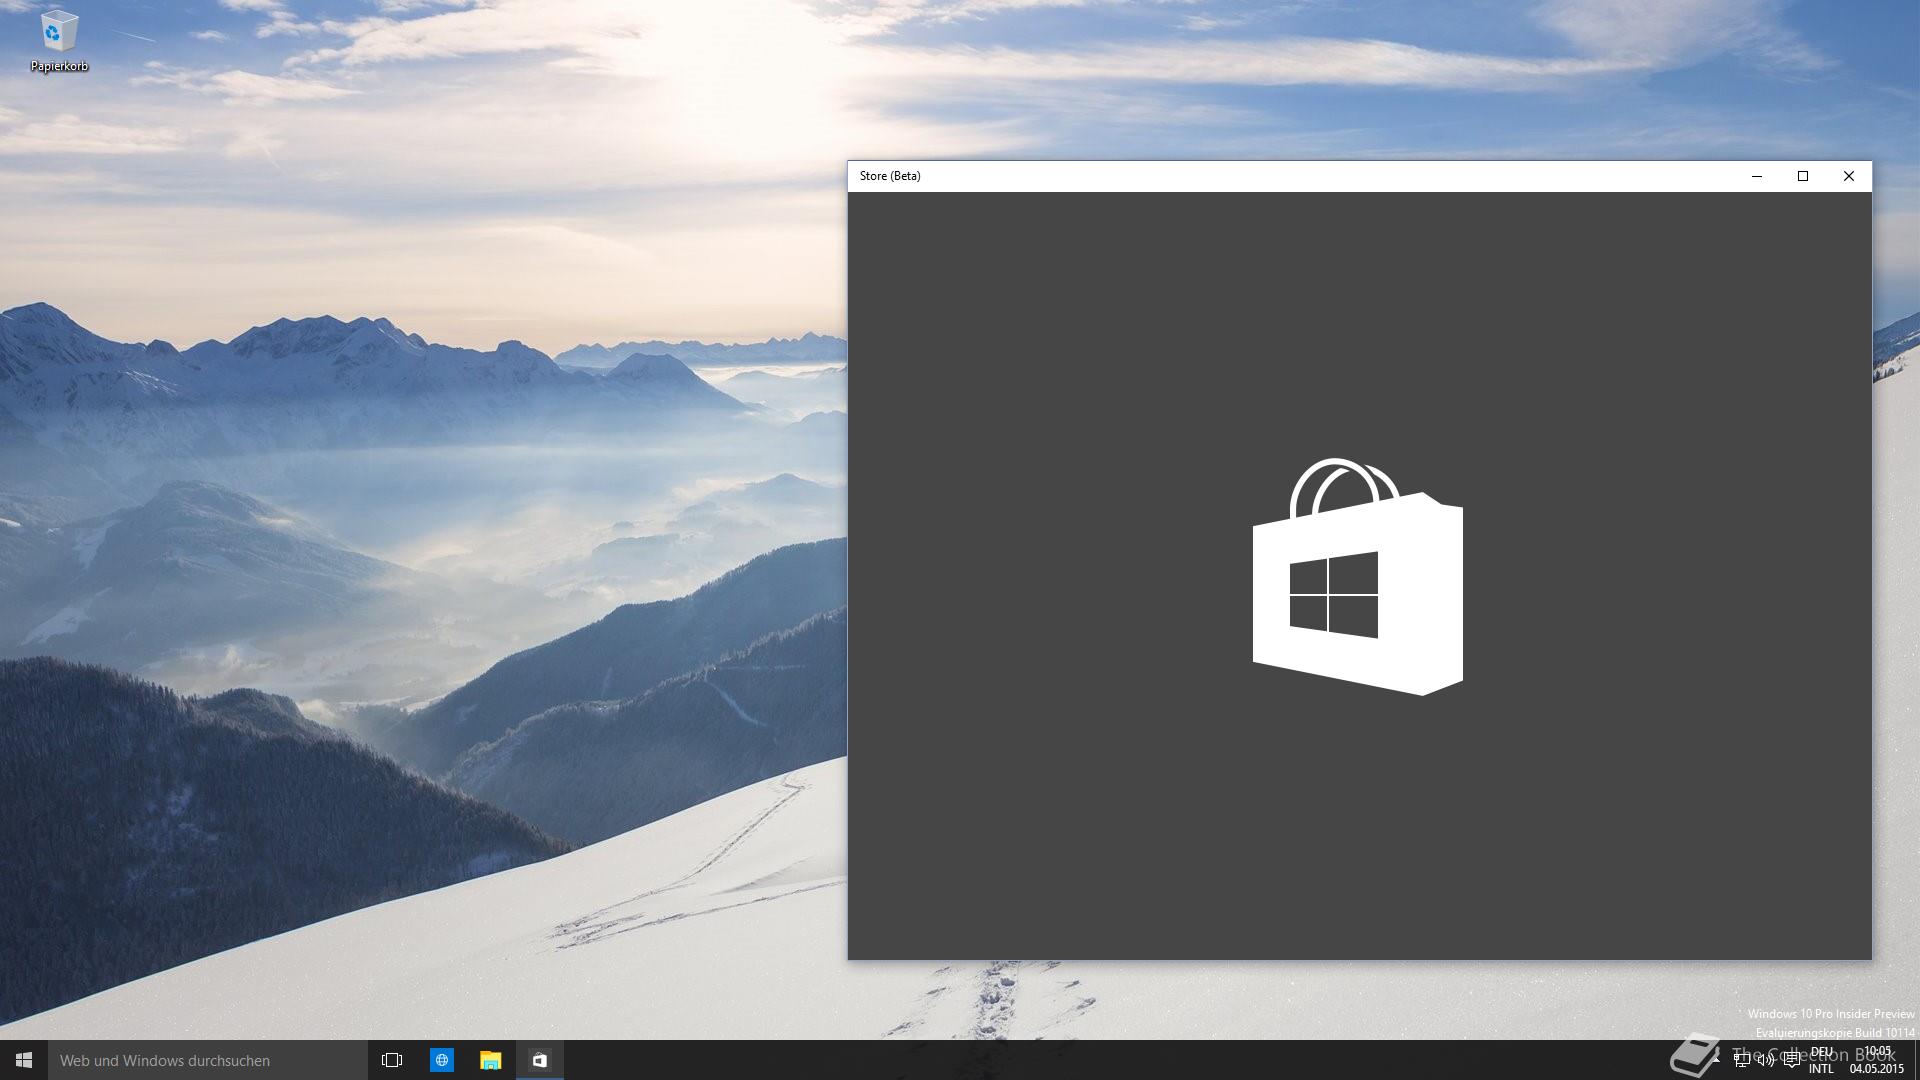Open the notification center tray icon
This screenshot has height=1080, width=1920.
[1791, 1060]
